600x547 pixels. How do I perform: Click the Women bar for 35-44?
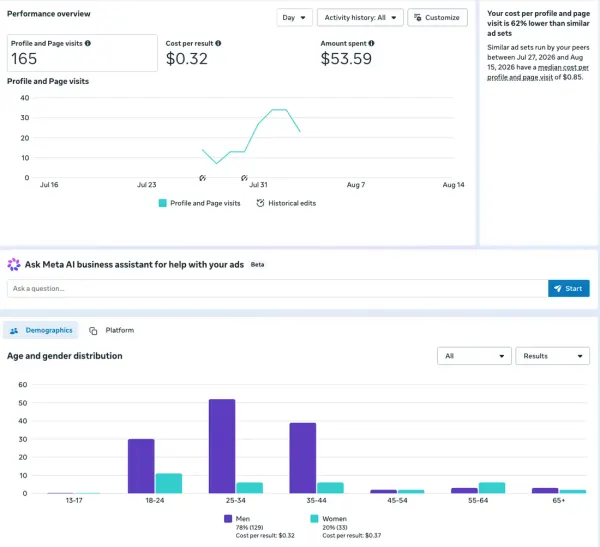pos(330,488)
